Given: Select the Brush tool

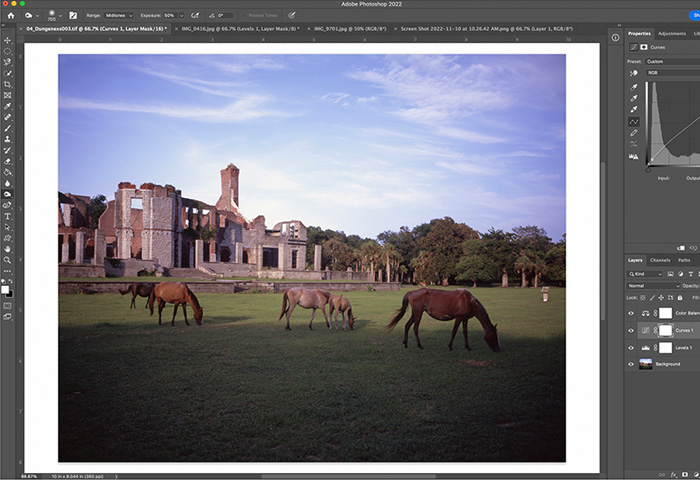Looking at the screenshot, I should pyautogui.click(x=8, y=128).
